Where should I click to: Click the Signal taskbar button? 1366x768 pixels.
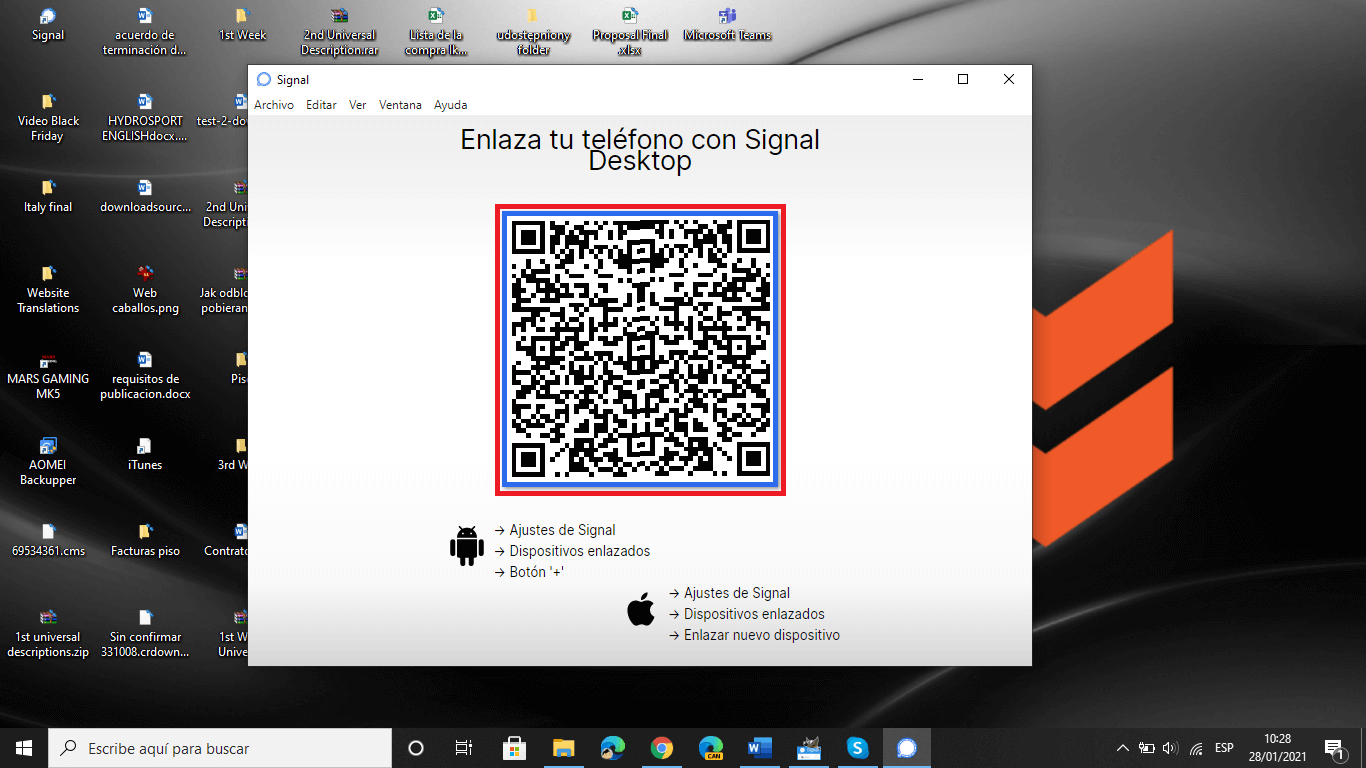pyautogui.click(x=906, y=748)
